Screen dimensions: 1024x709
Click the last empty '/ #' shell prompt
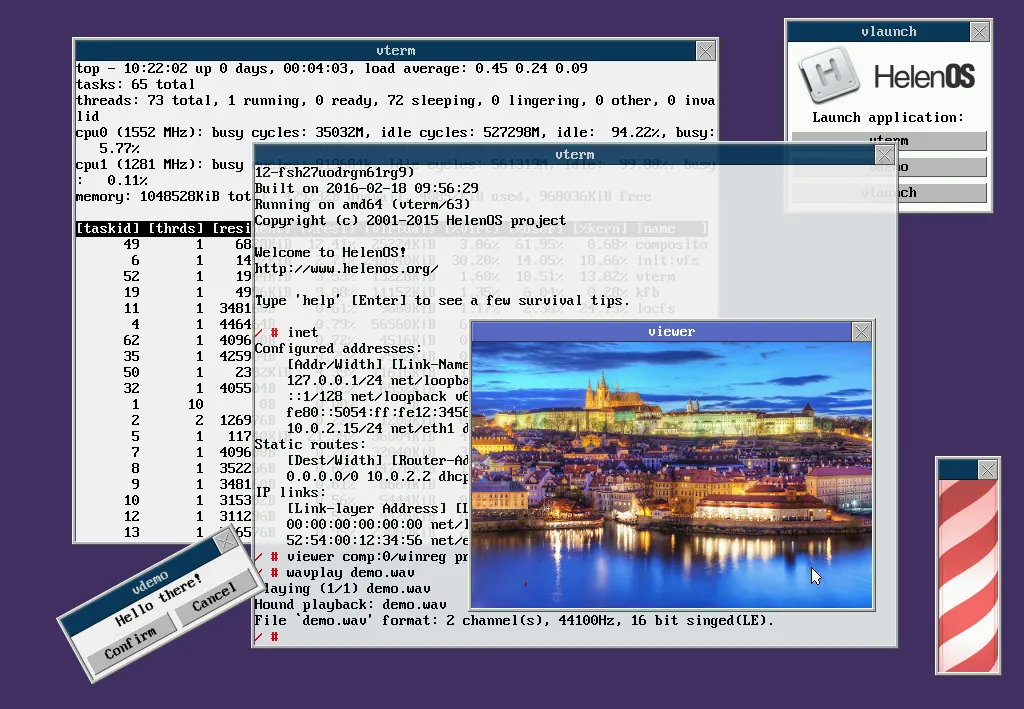(266, 637)
